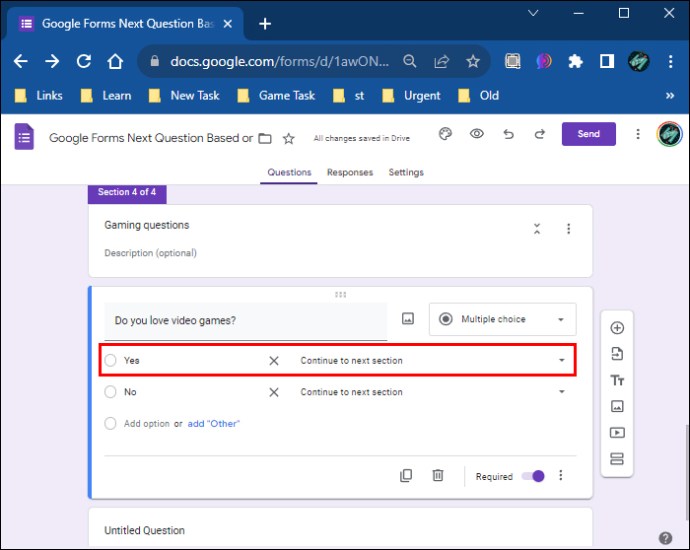
Task: Add image from the side toolbar
Action: 617,406
